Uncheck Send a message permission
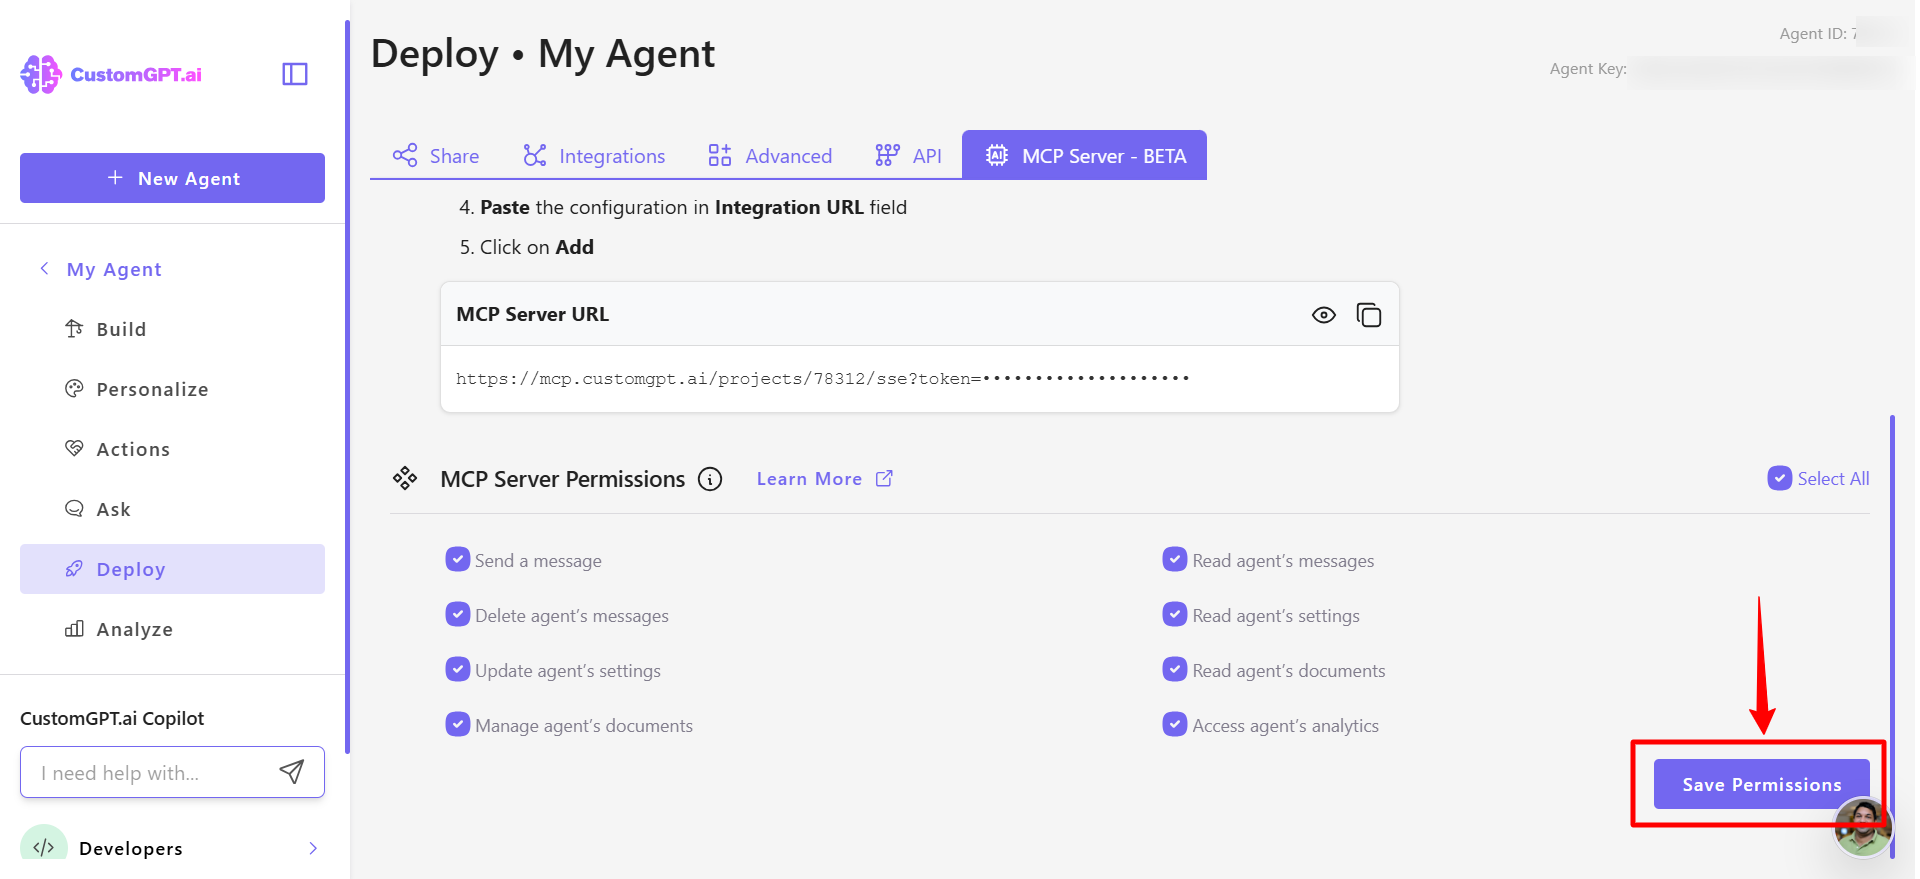 458,559
